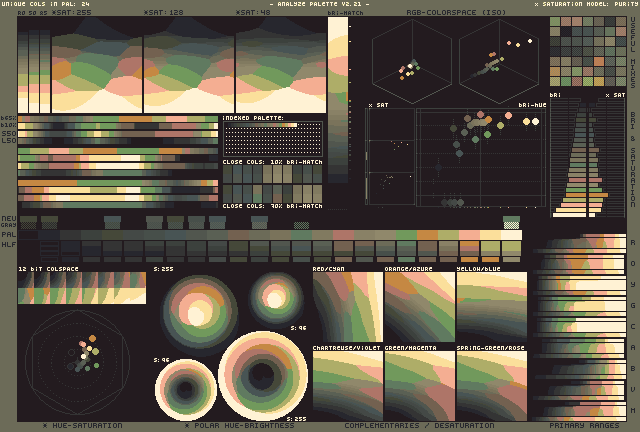Click the smallest polar hue-brightness circle
The width and height of the screenshot is (640, 432).
coord(276,297)
